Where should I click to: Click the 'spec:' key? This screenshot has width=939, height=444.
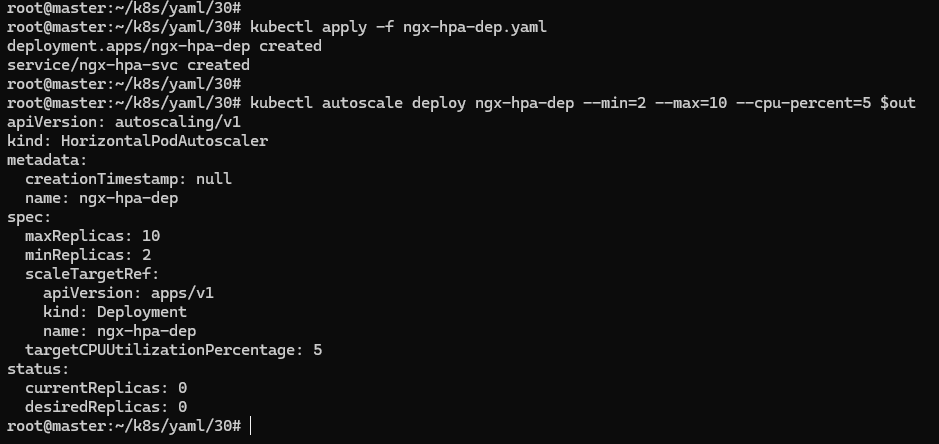[x=29, y=218]
